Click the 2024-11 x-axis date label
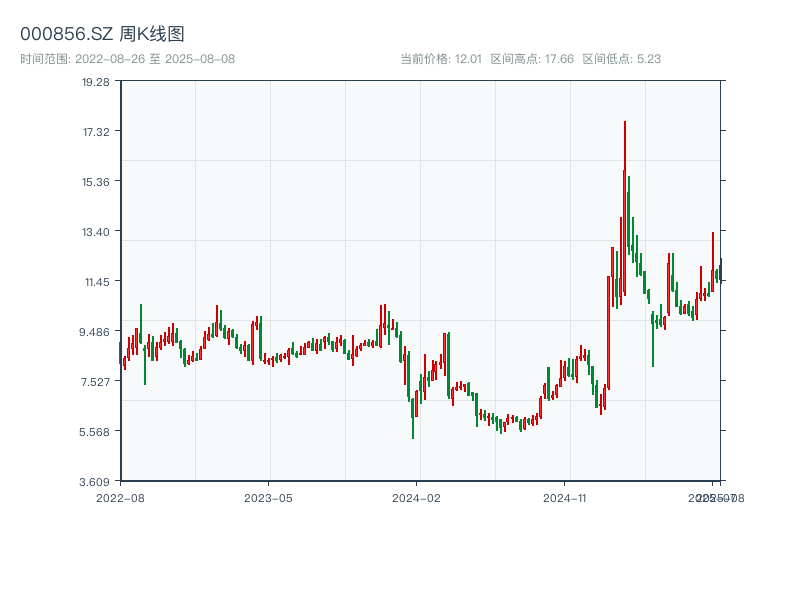 click(565, 497)
